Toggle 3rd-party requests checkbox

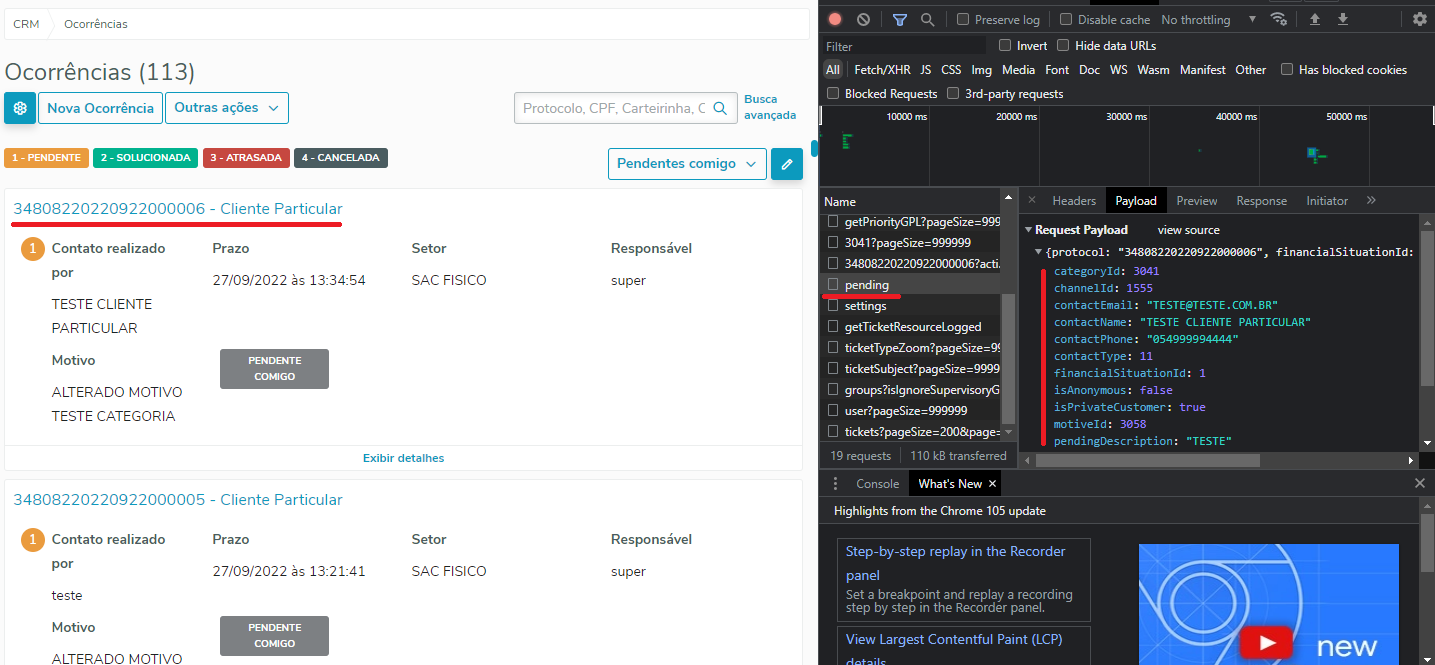coord(953,93)
